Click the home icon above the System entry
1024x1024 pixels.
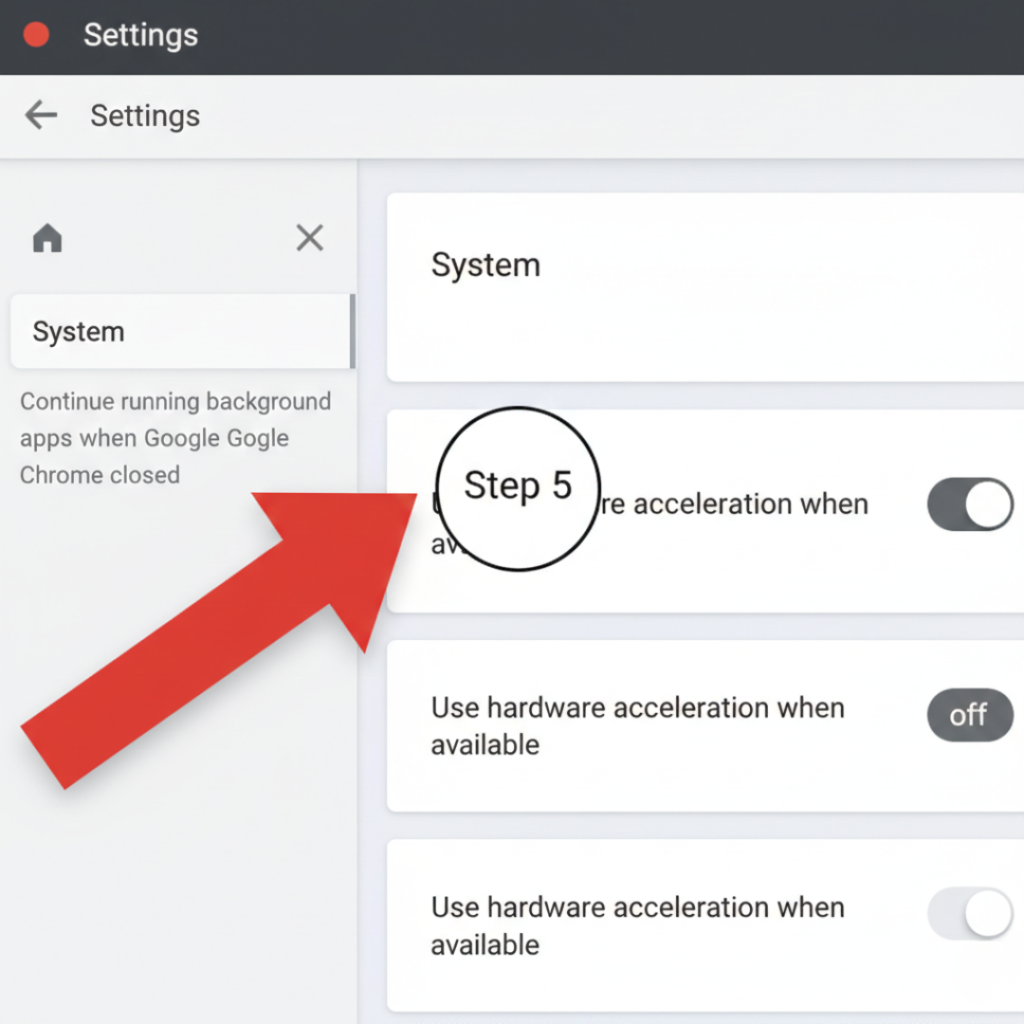[47, 238]
